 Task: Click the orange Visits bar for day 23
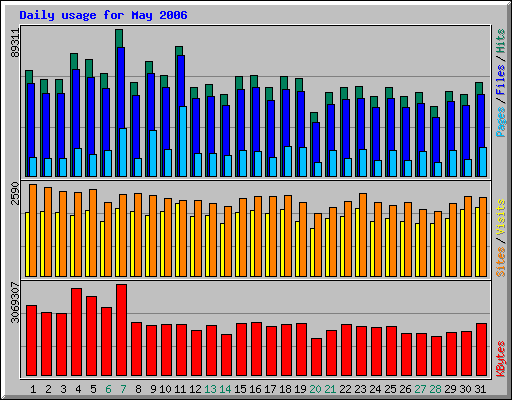point(363,235)
